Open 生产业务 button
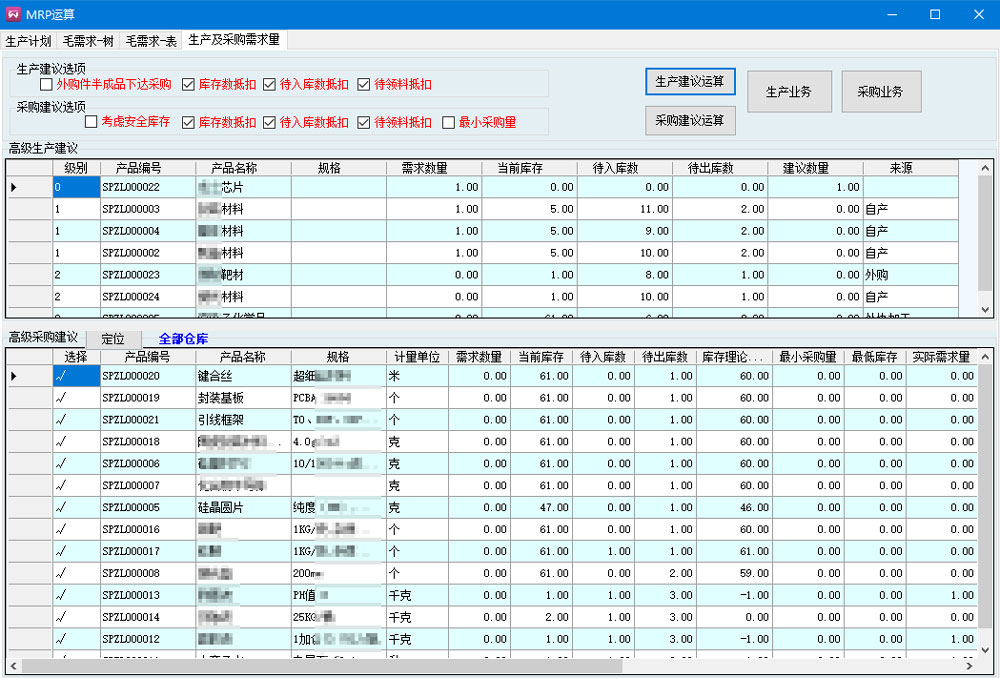Viewport: 1000px width, 678px height. (788, 92)
